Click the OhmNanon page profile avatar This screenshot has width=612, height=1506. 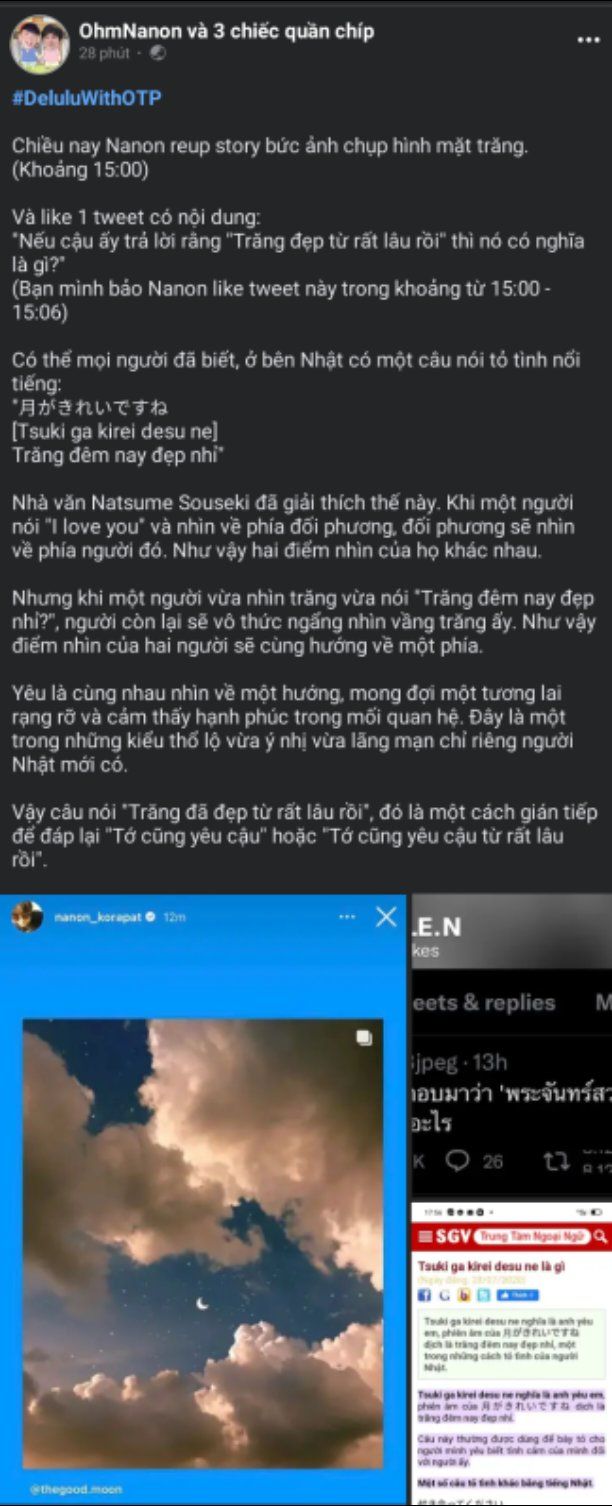coord(39,45)
